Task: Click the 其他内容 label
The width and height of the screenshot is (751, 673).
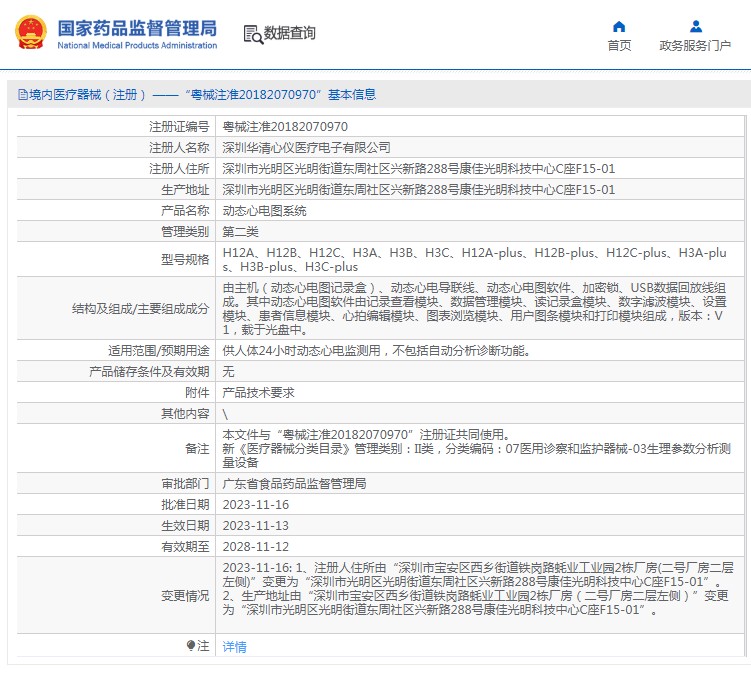Action: [x=185, y=414]
